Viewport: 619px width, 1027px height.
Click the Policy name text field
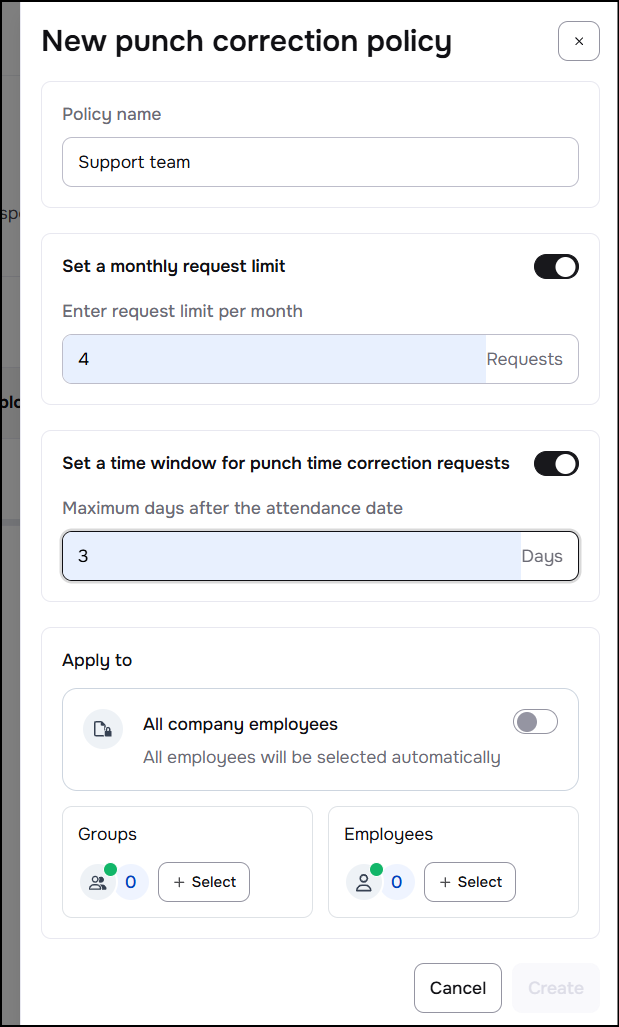pyautogui.click(x=320, y=162)
